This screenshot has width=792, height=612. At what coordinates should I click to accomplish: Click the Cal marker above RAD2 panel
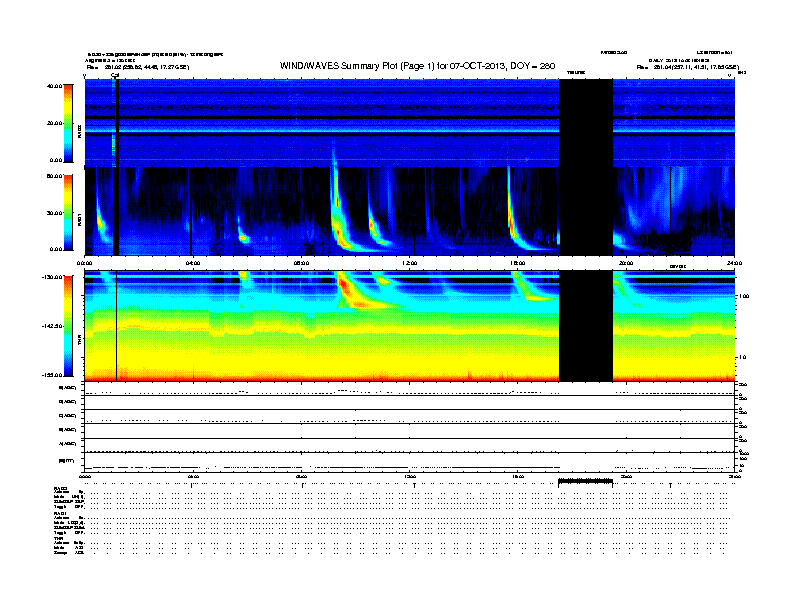tap(115, 75)
